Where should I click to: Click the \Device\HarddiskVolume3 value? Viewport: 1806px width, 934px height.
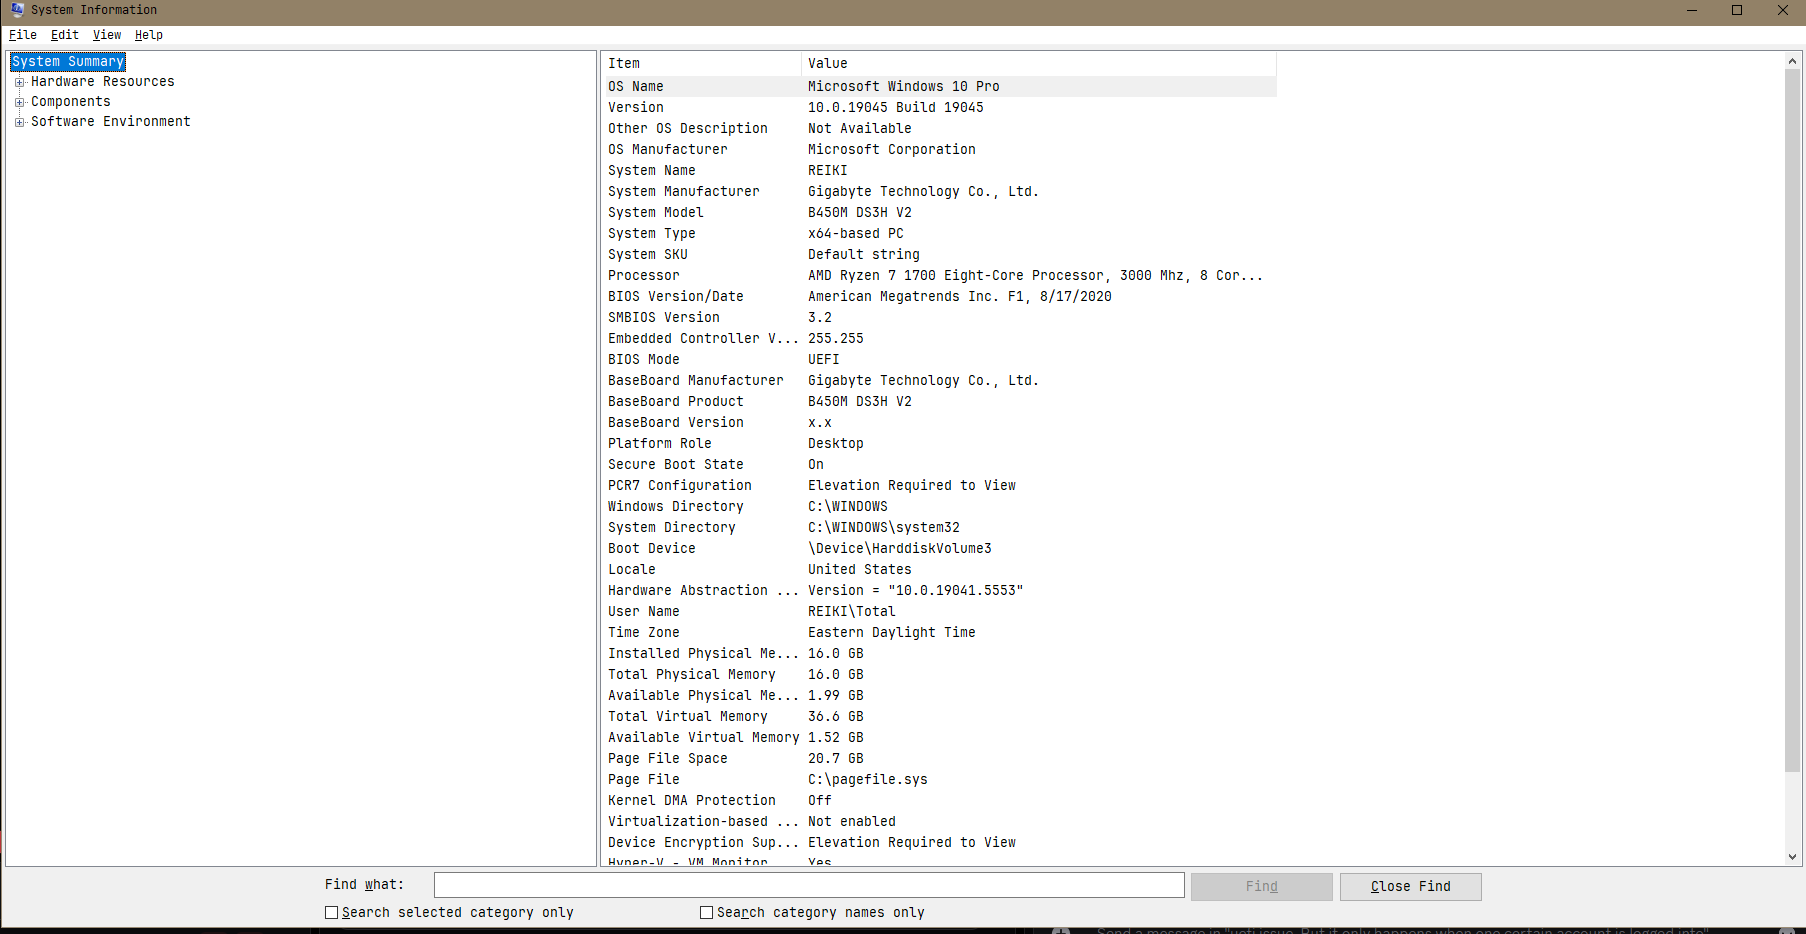pyautogui.click(x=900, y=549)
